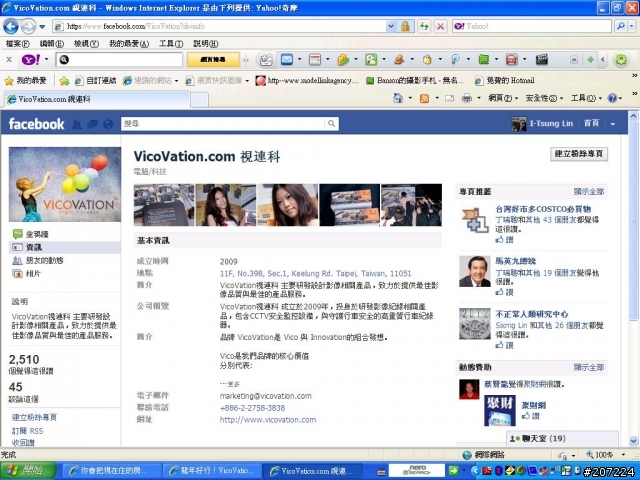Viewport: 640px width, 480px height.
Task: Open Facebook friend requests icon
Action: [x=77, y=124]
